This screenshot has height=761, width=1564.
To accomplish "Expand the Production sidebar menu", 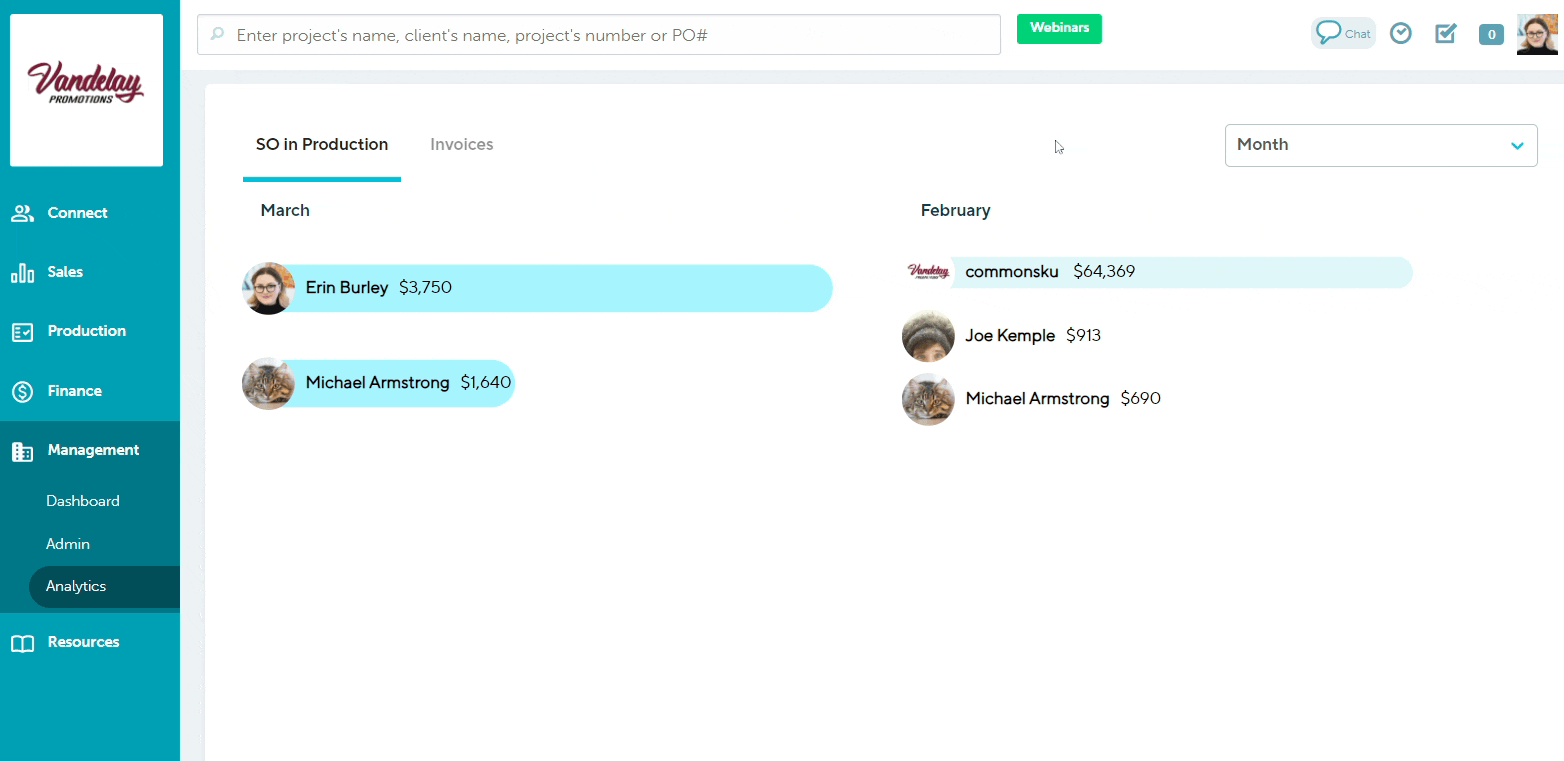I will [86, 331].
